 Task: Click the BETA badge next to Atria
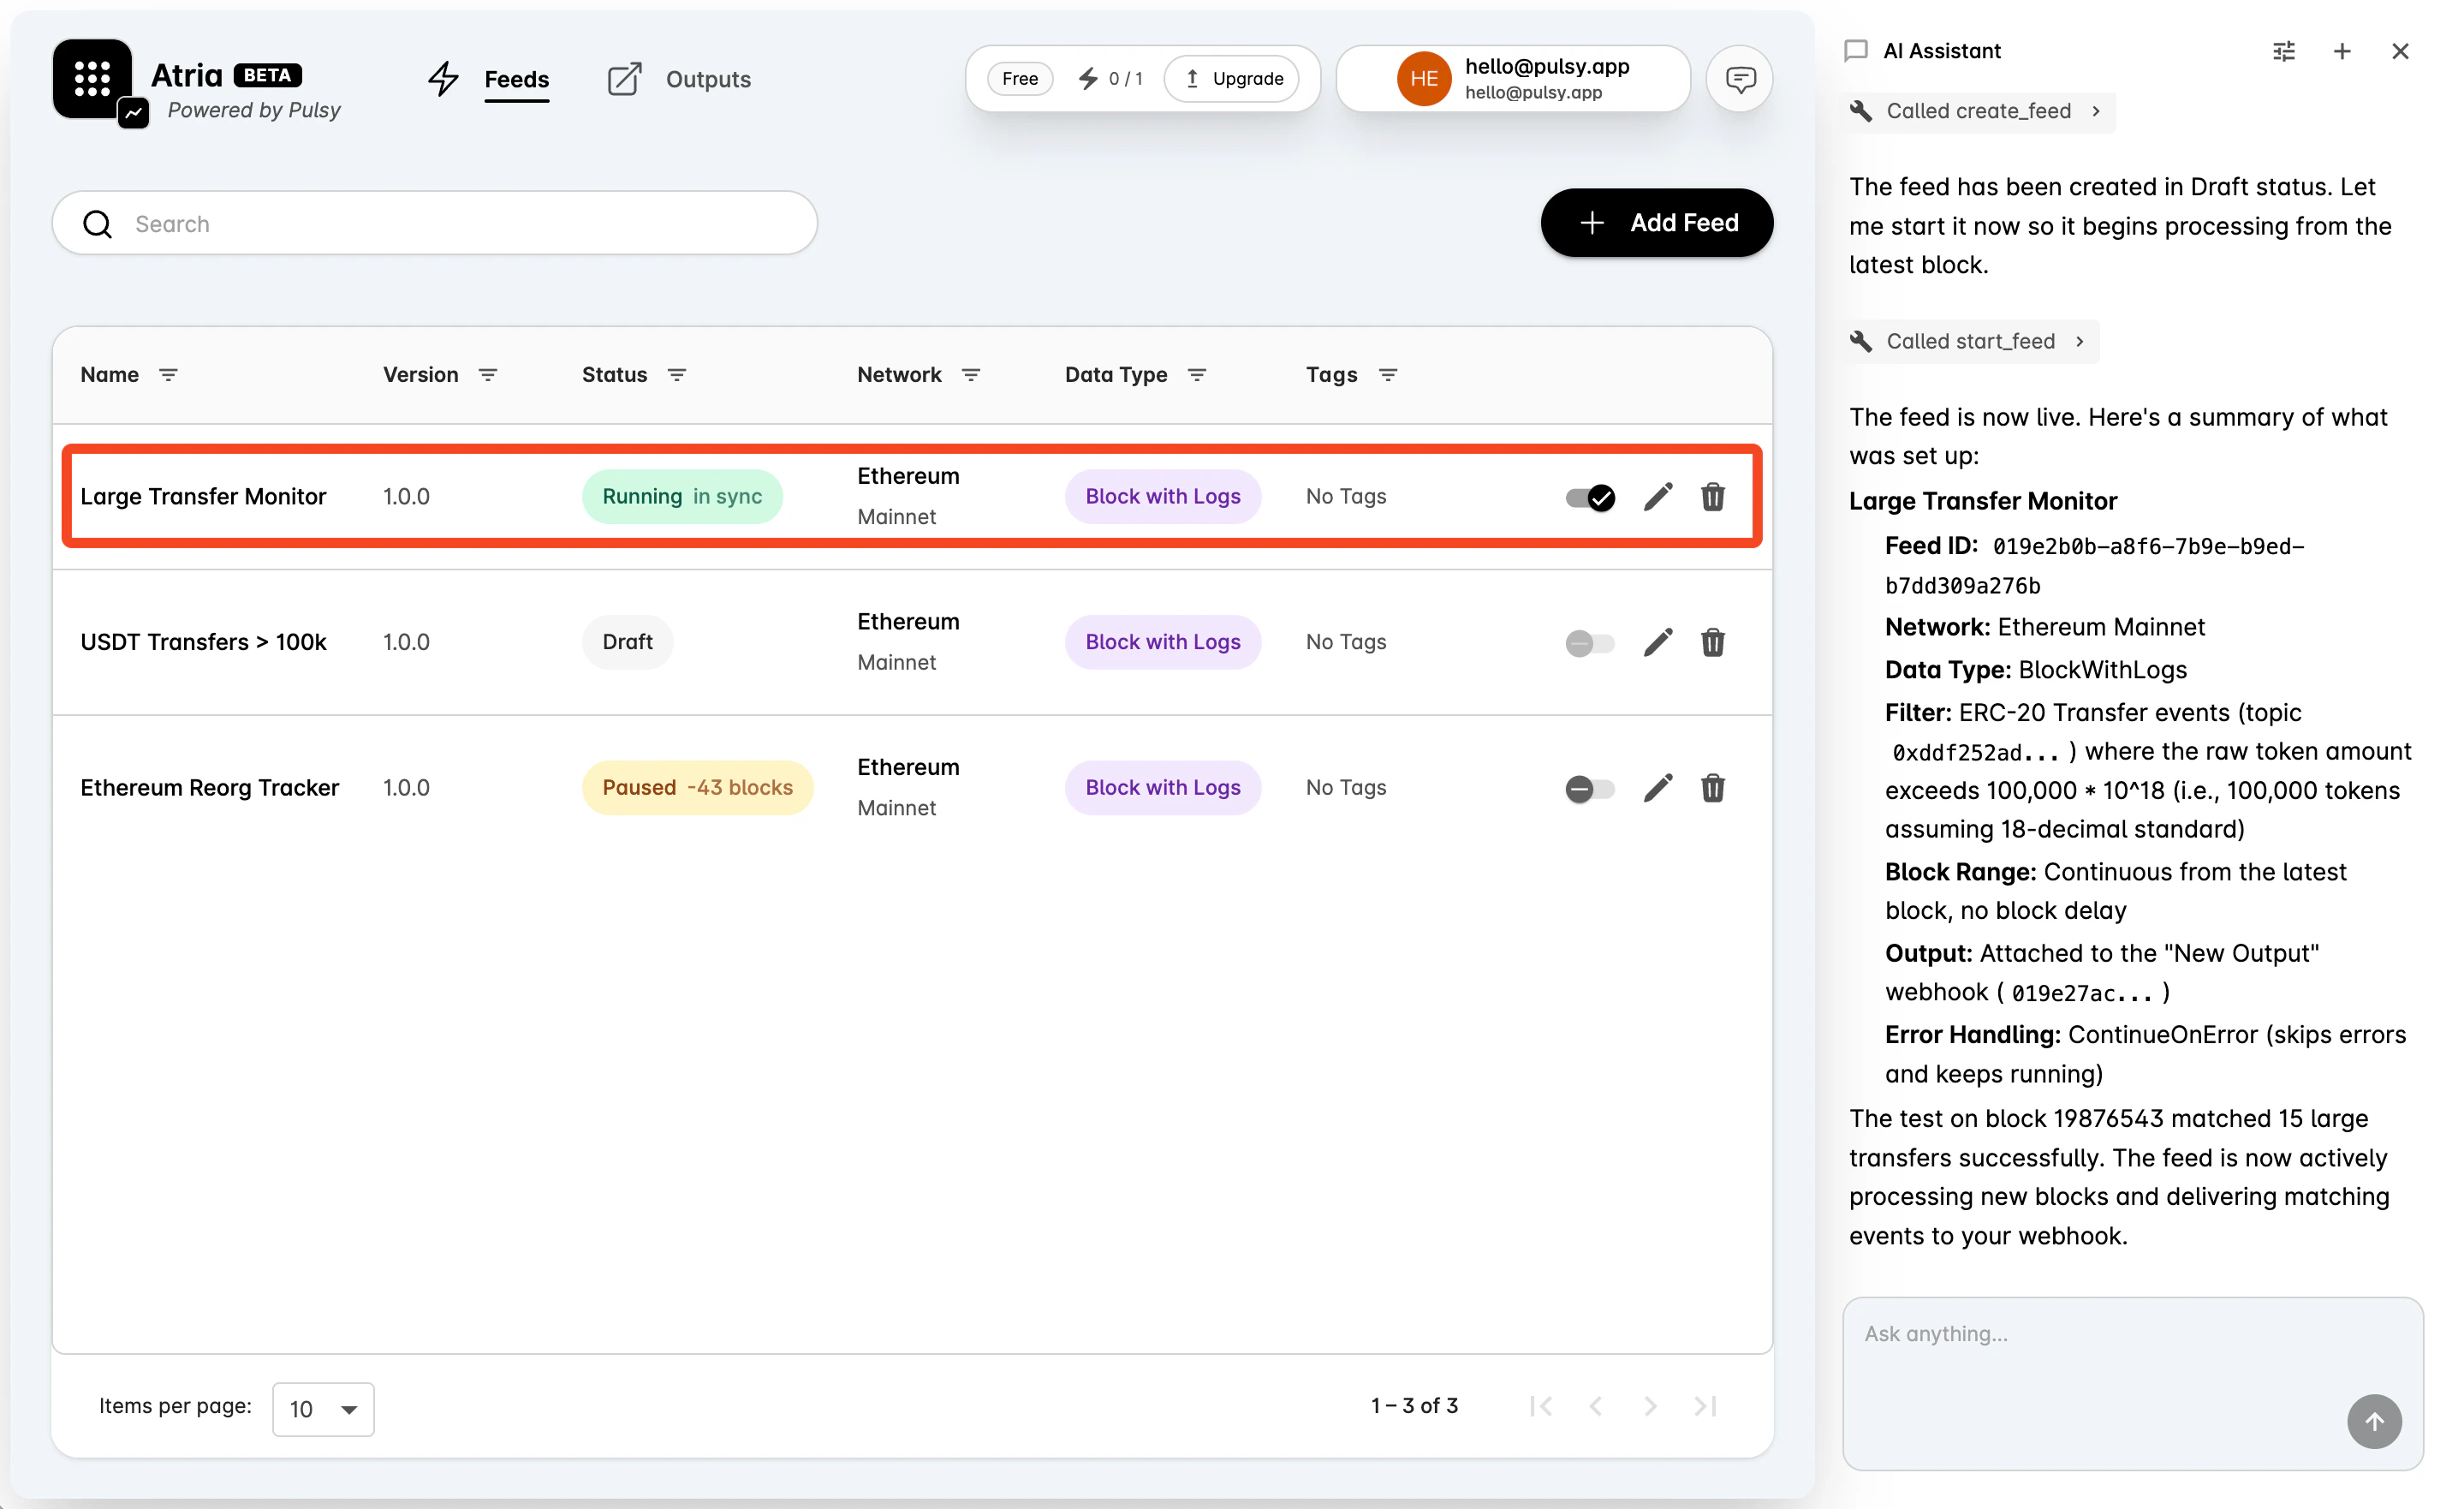[x=267, y=75]
